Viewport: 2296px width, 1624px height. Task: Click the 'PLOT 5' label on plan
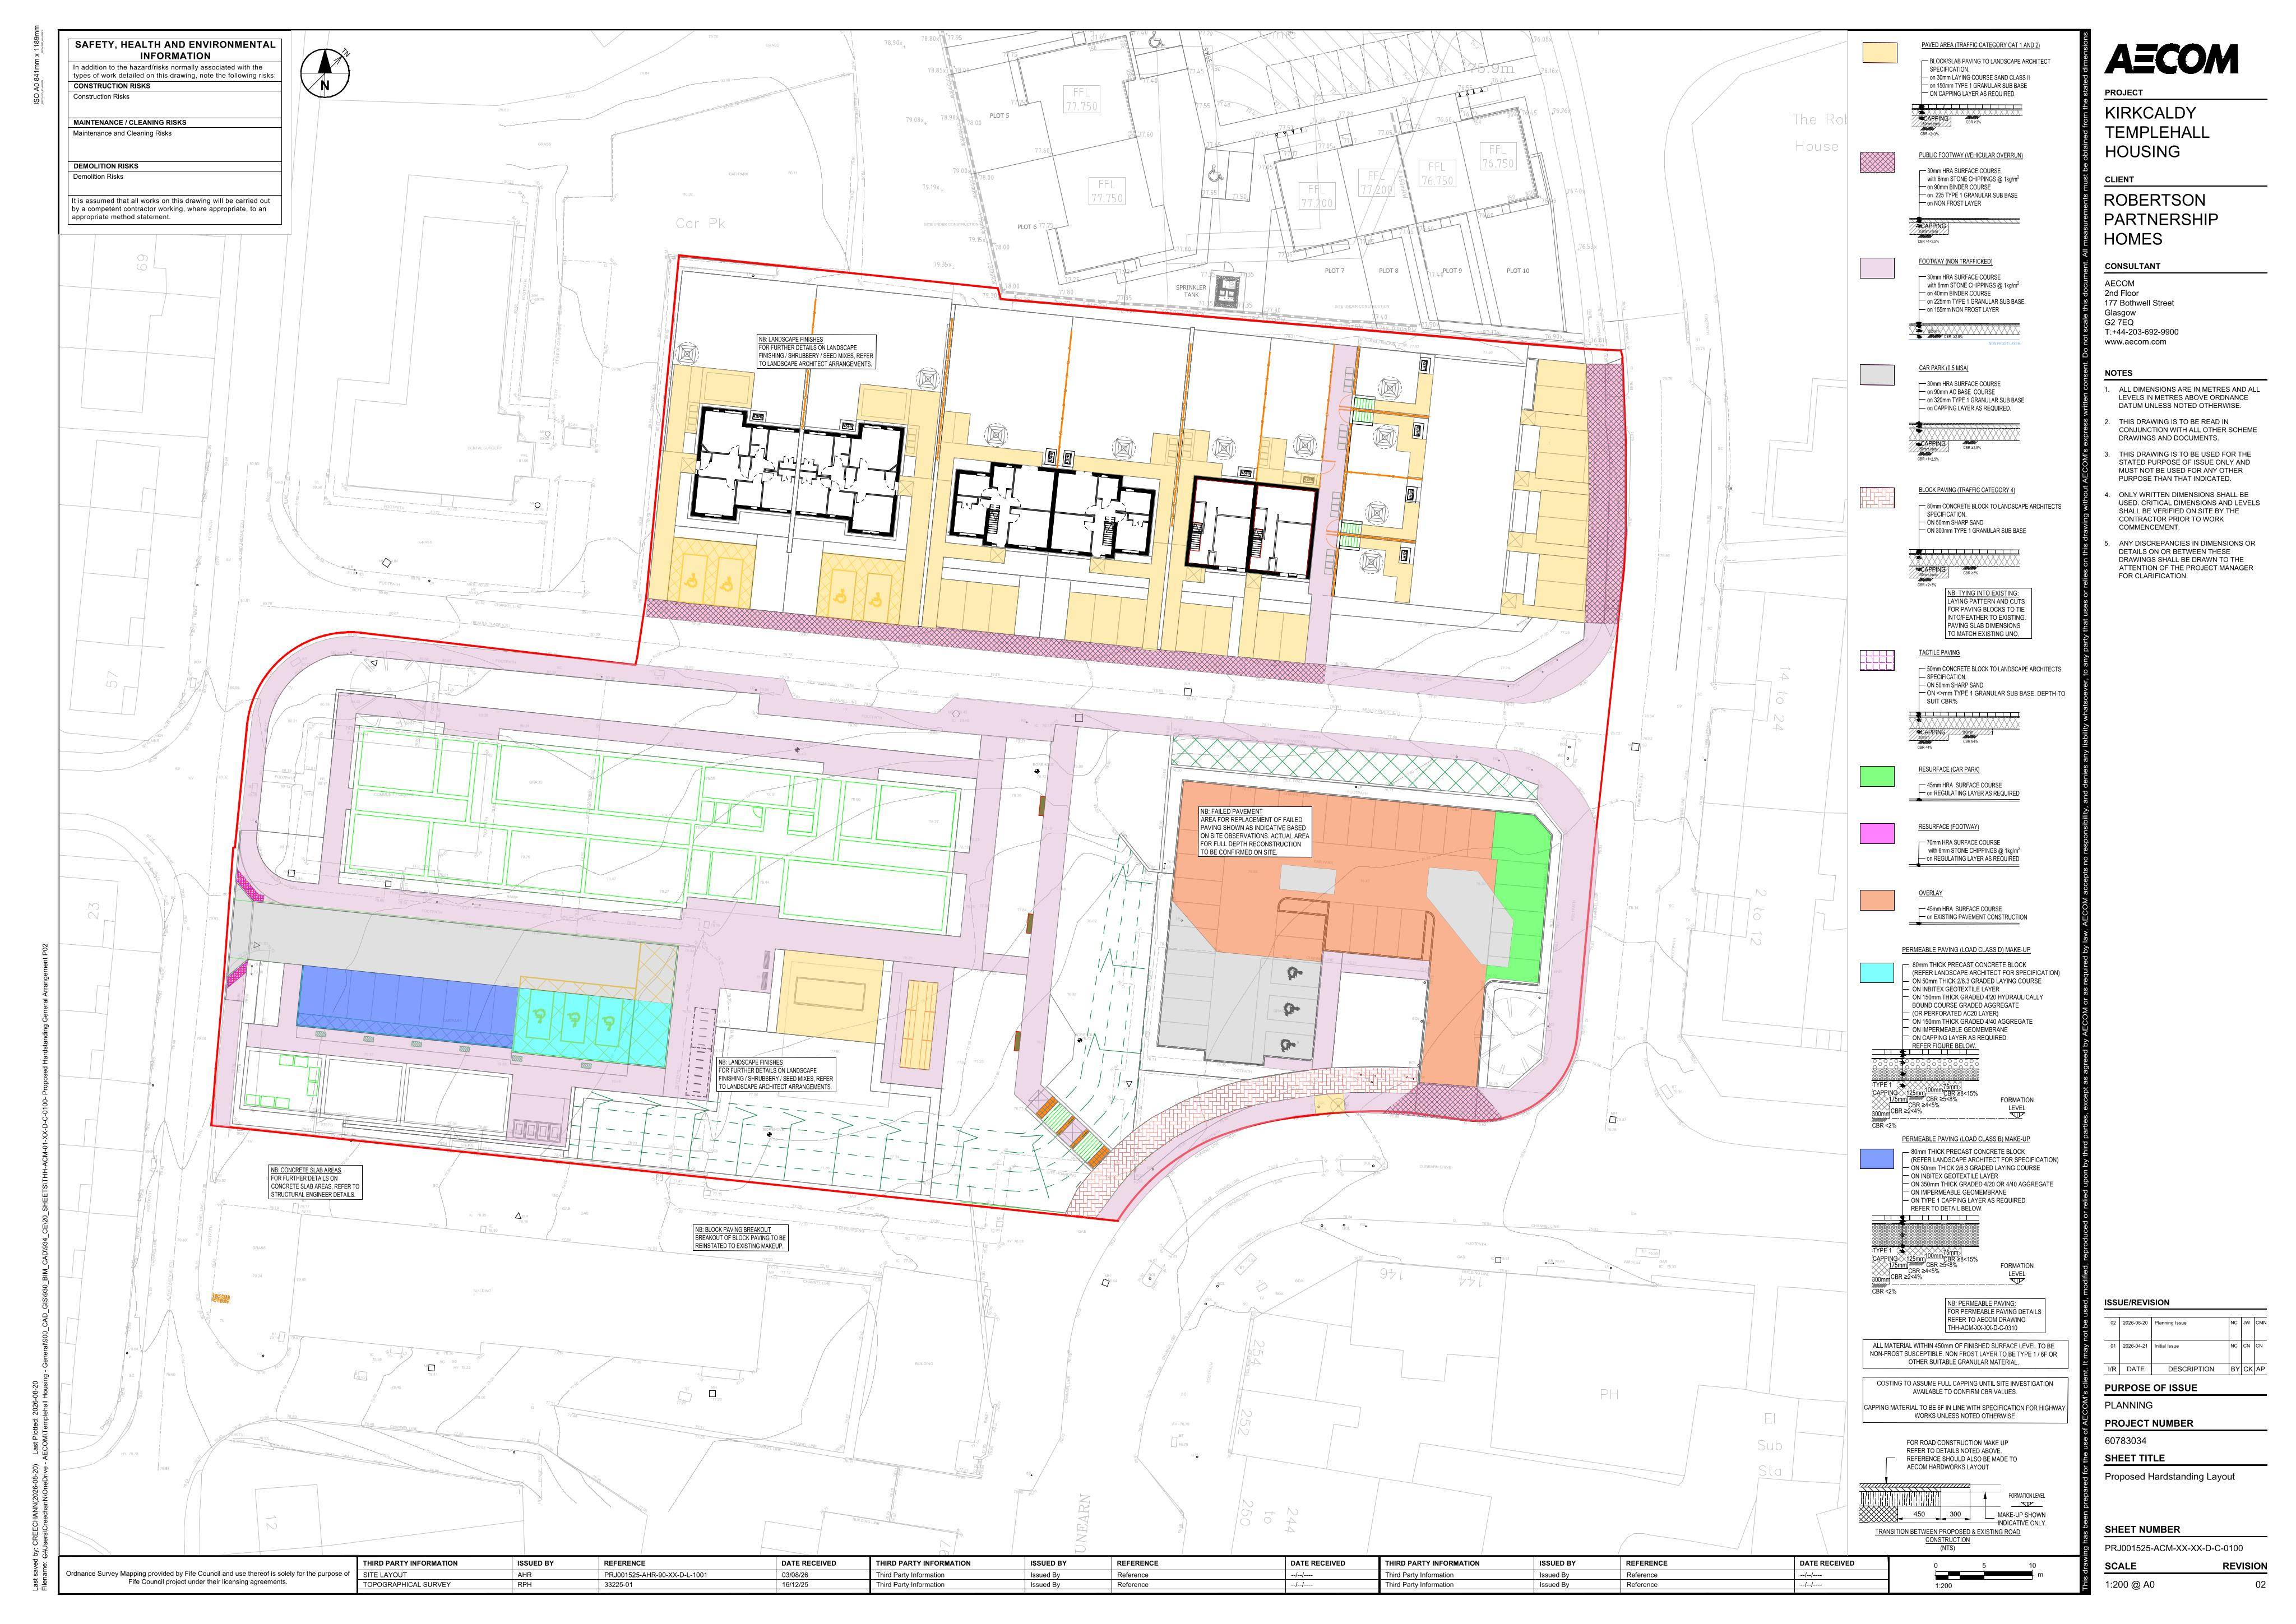[x=999, y=116]
